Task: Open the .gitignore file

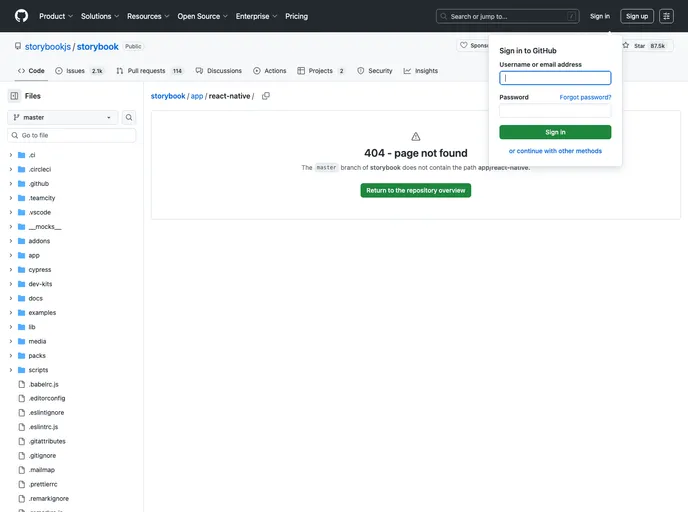Action: [x=42, y=455]
